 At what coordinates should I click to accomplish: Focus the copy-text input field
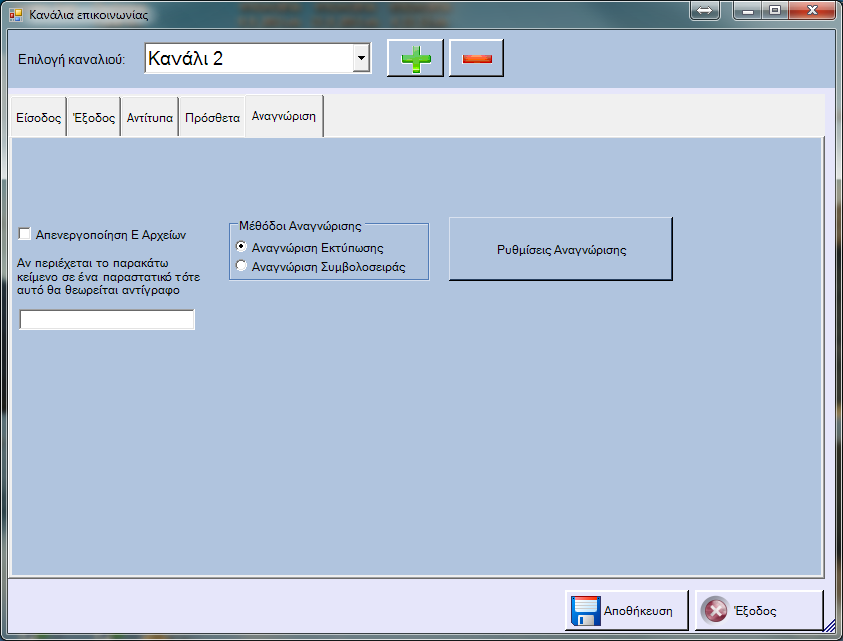[107, 319]
